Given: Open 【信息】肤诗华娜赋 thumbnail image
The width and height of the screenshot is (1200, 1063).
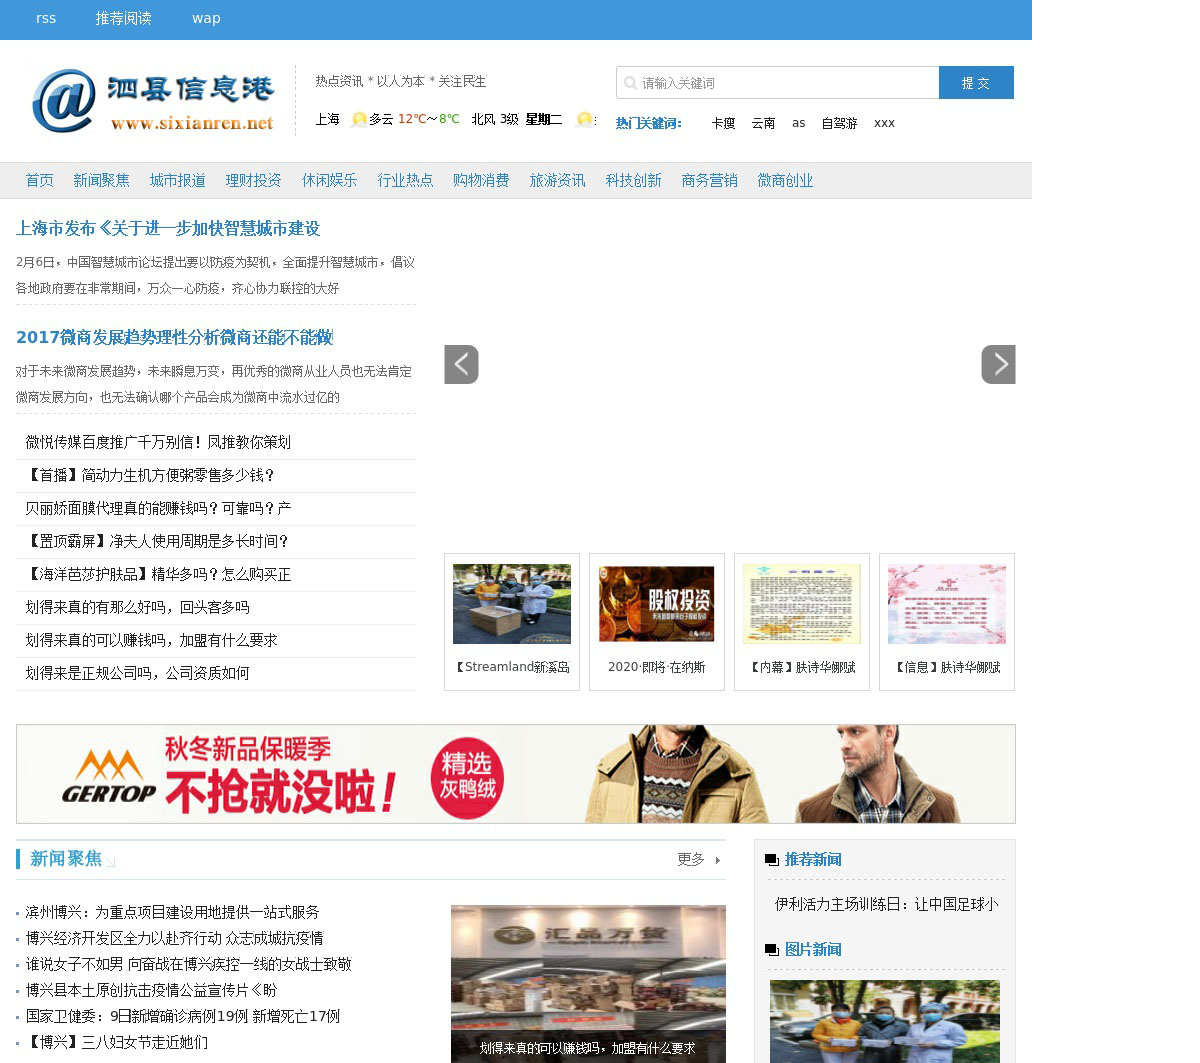Looking at the screenshot, I should point(947,604).
